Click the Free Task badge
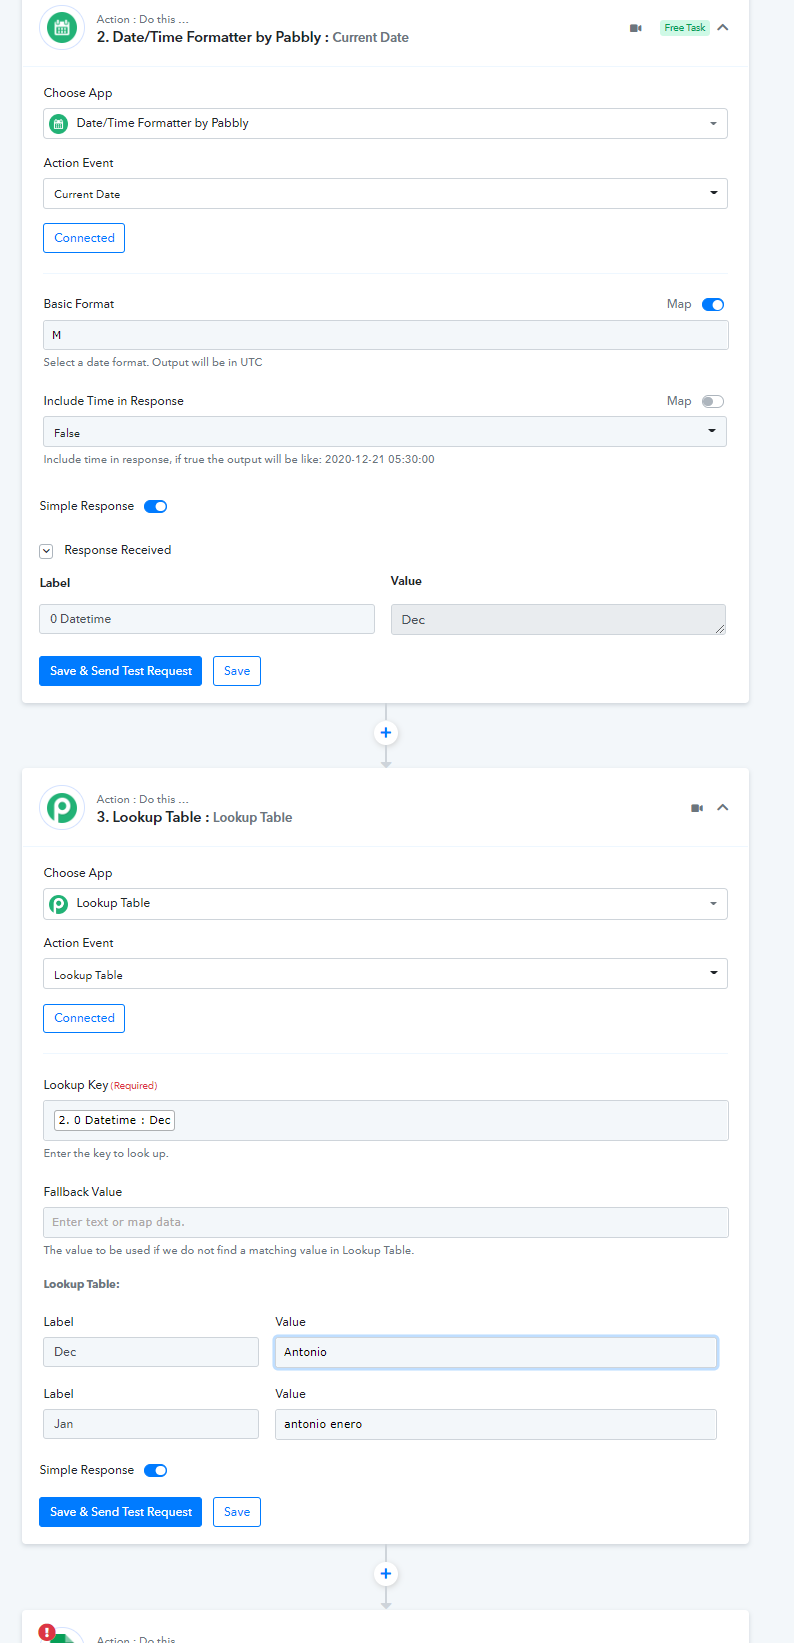 coord(685,28)
